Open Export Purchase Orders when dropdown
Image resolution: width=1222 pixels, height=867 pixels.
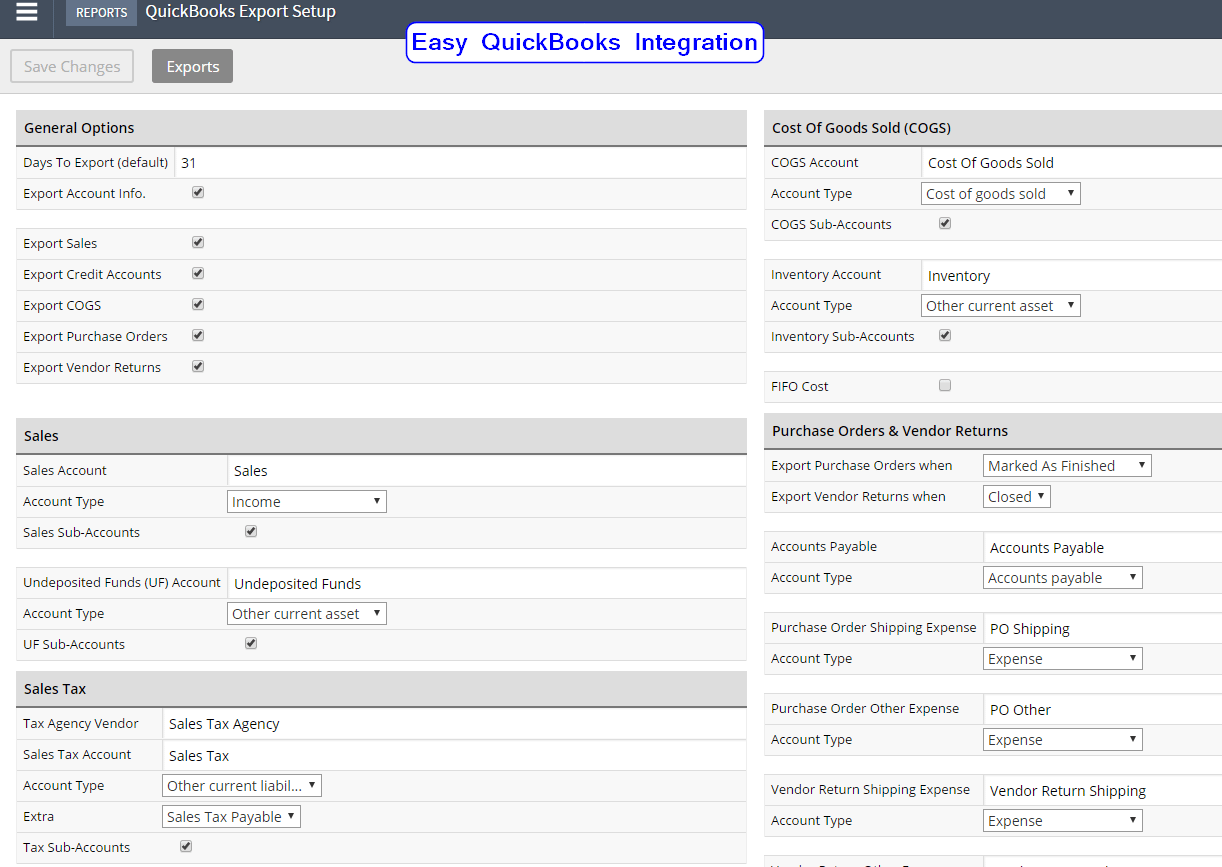[x=1067, y=466]
